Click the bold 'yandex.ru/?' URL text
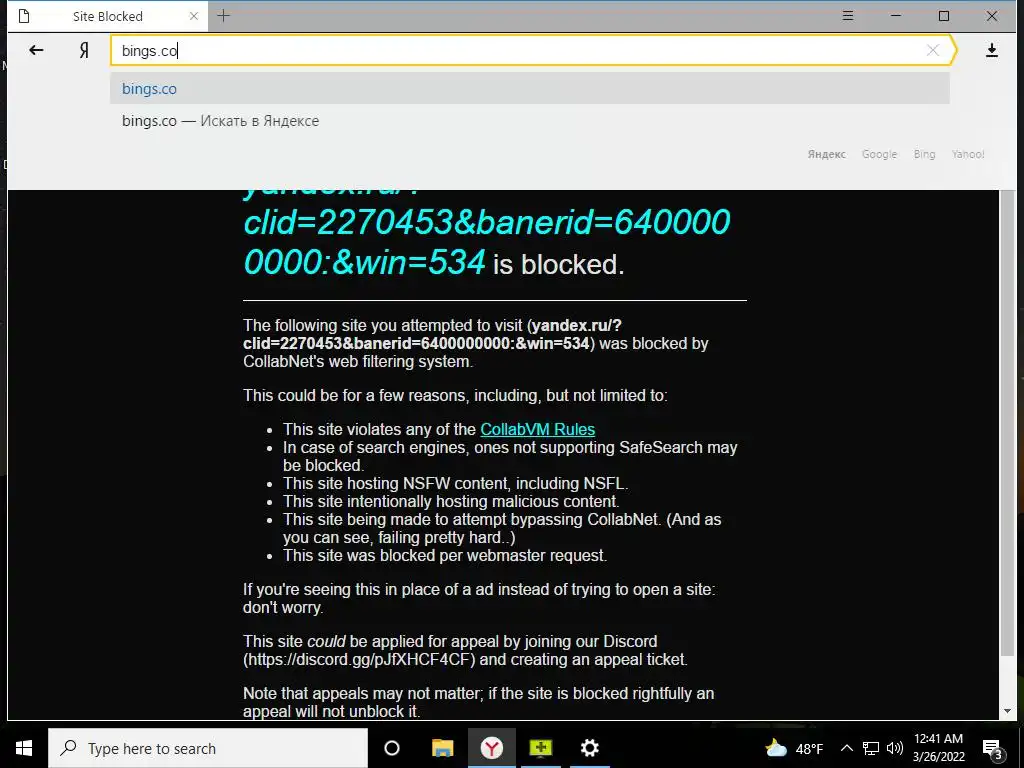Screen dimensions: 1024x768 [x=577, y=325]
